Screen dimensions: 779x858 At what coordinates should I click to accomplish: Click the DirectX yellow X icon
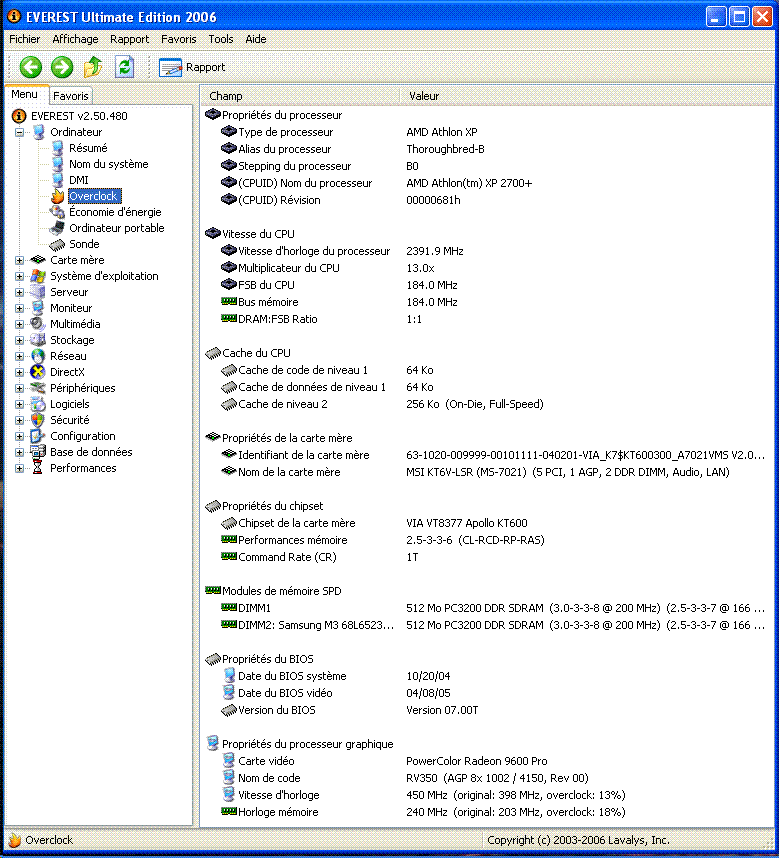point(38,372)
